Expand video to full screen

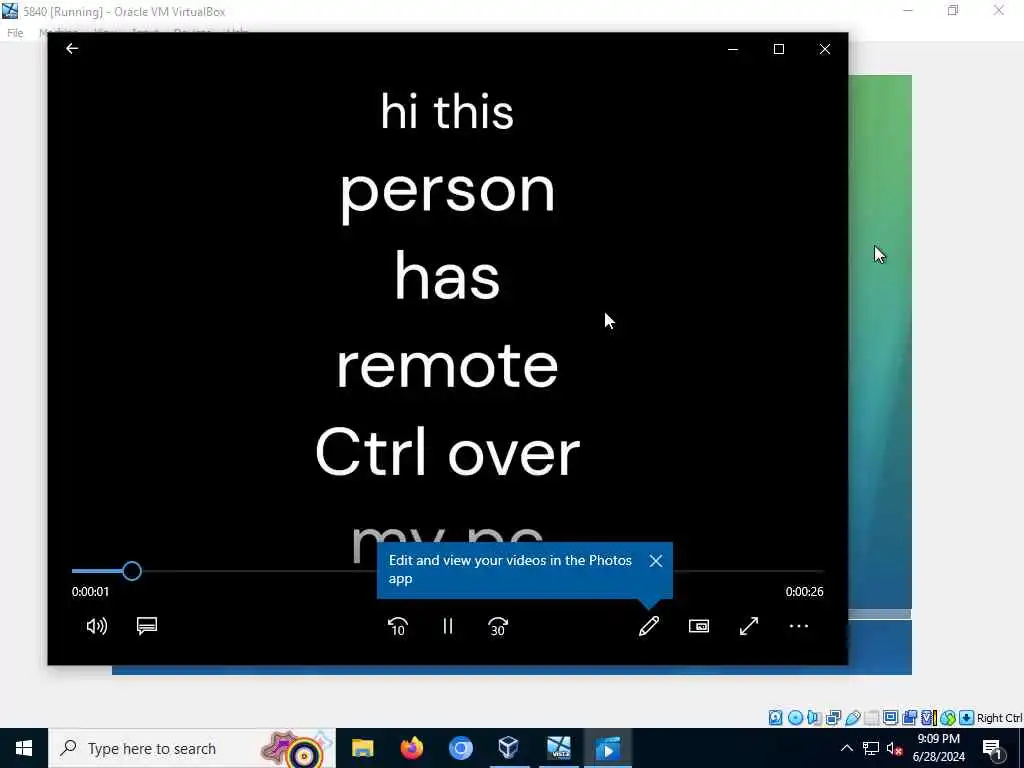[x=749, y=626]
